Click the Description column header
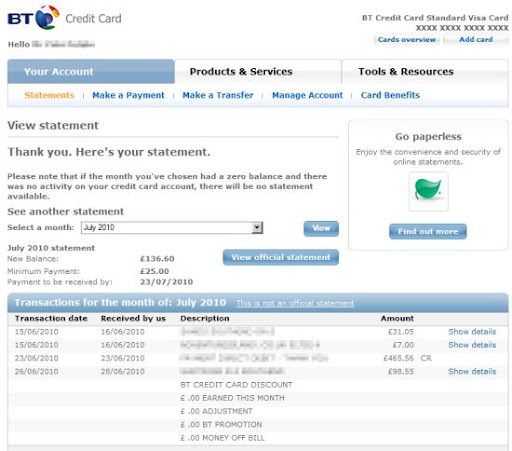The width and height of the screenshot is (512, 451). [x=205, y=318]
